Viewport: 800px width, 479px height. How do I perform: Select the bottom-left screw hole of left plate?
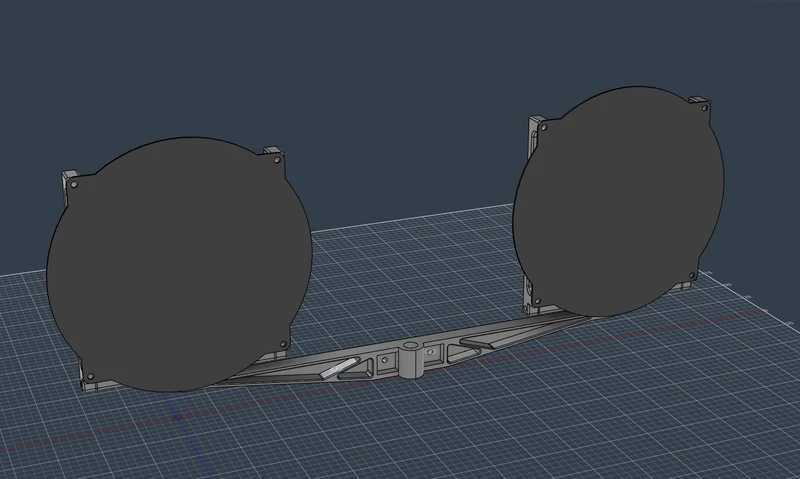(90, 377)
